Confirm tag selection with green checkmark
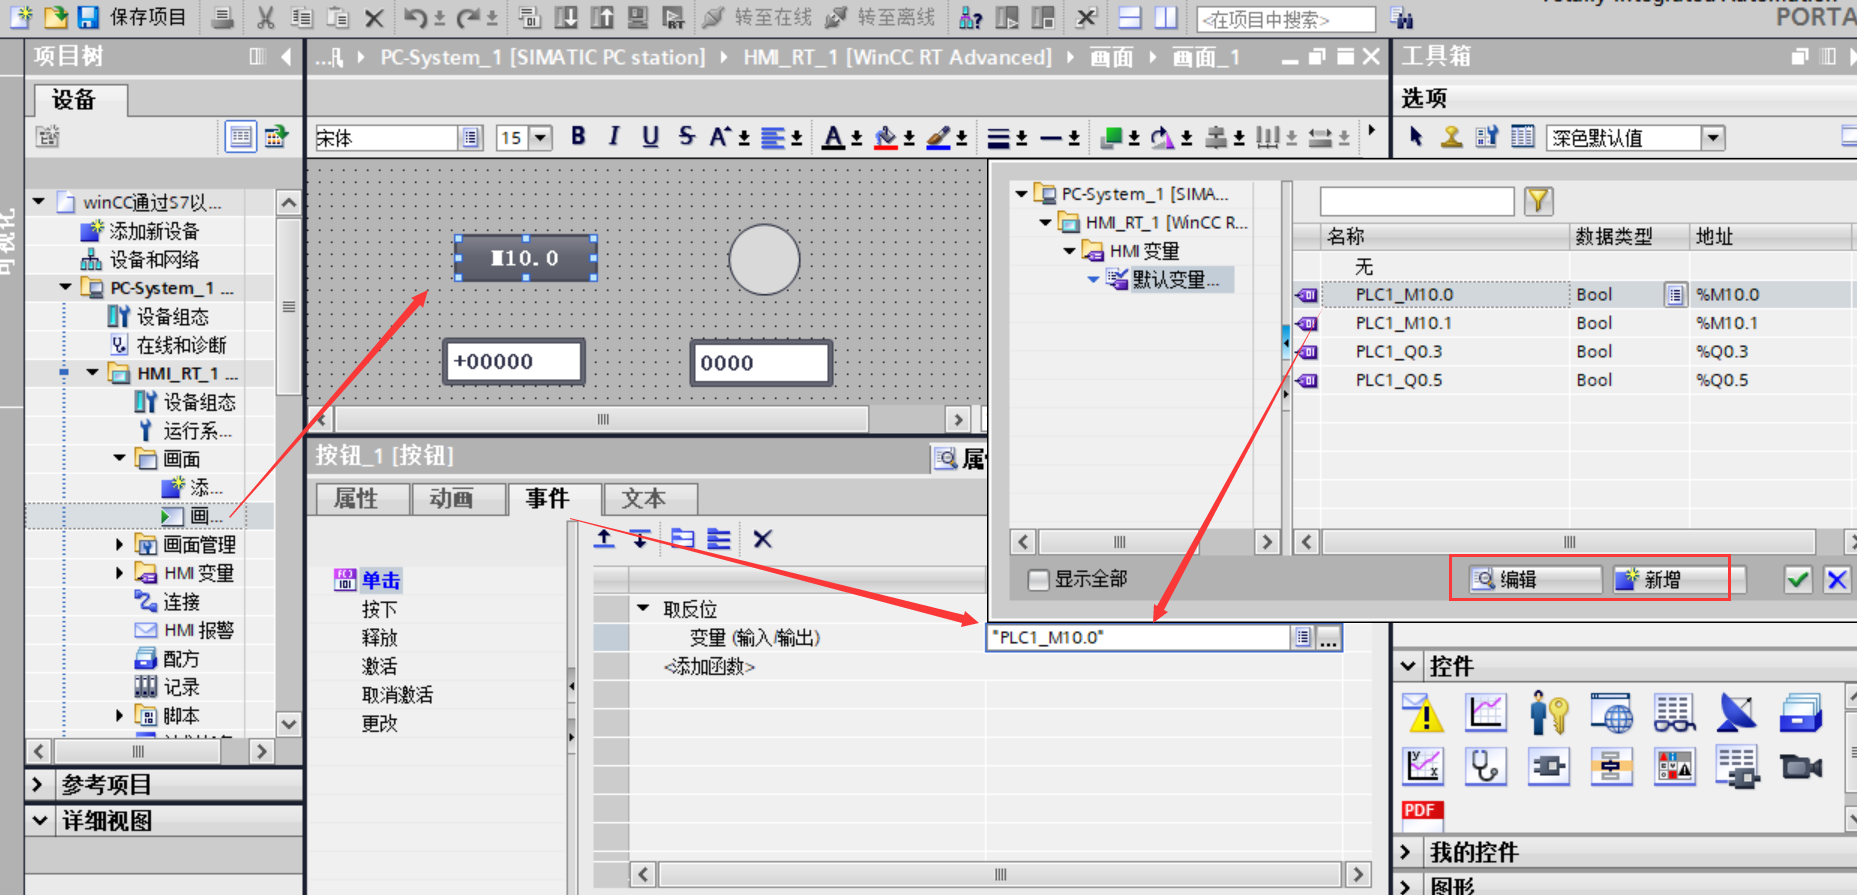This screenshot has height=895, width=1857. pos(1798,580)
